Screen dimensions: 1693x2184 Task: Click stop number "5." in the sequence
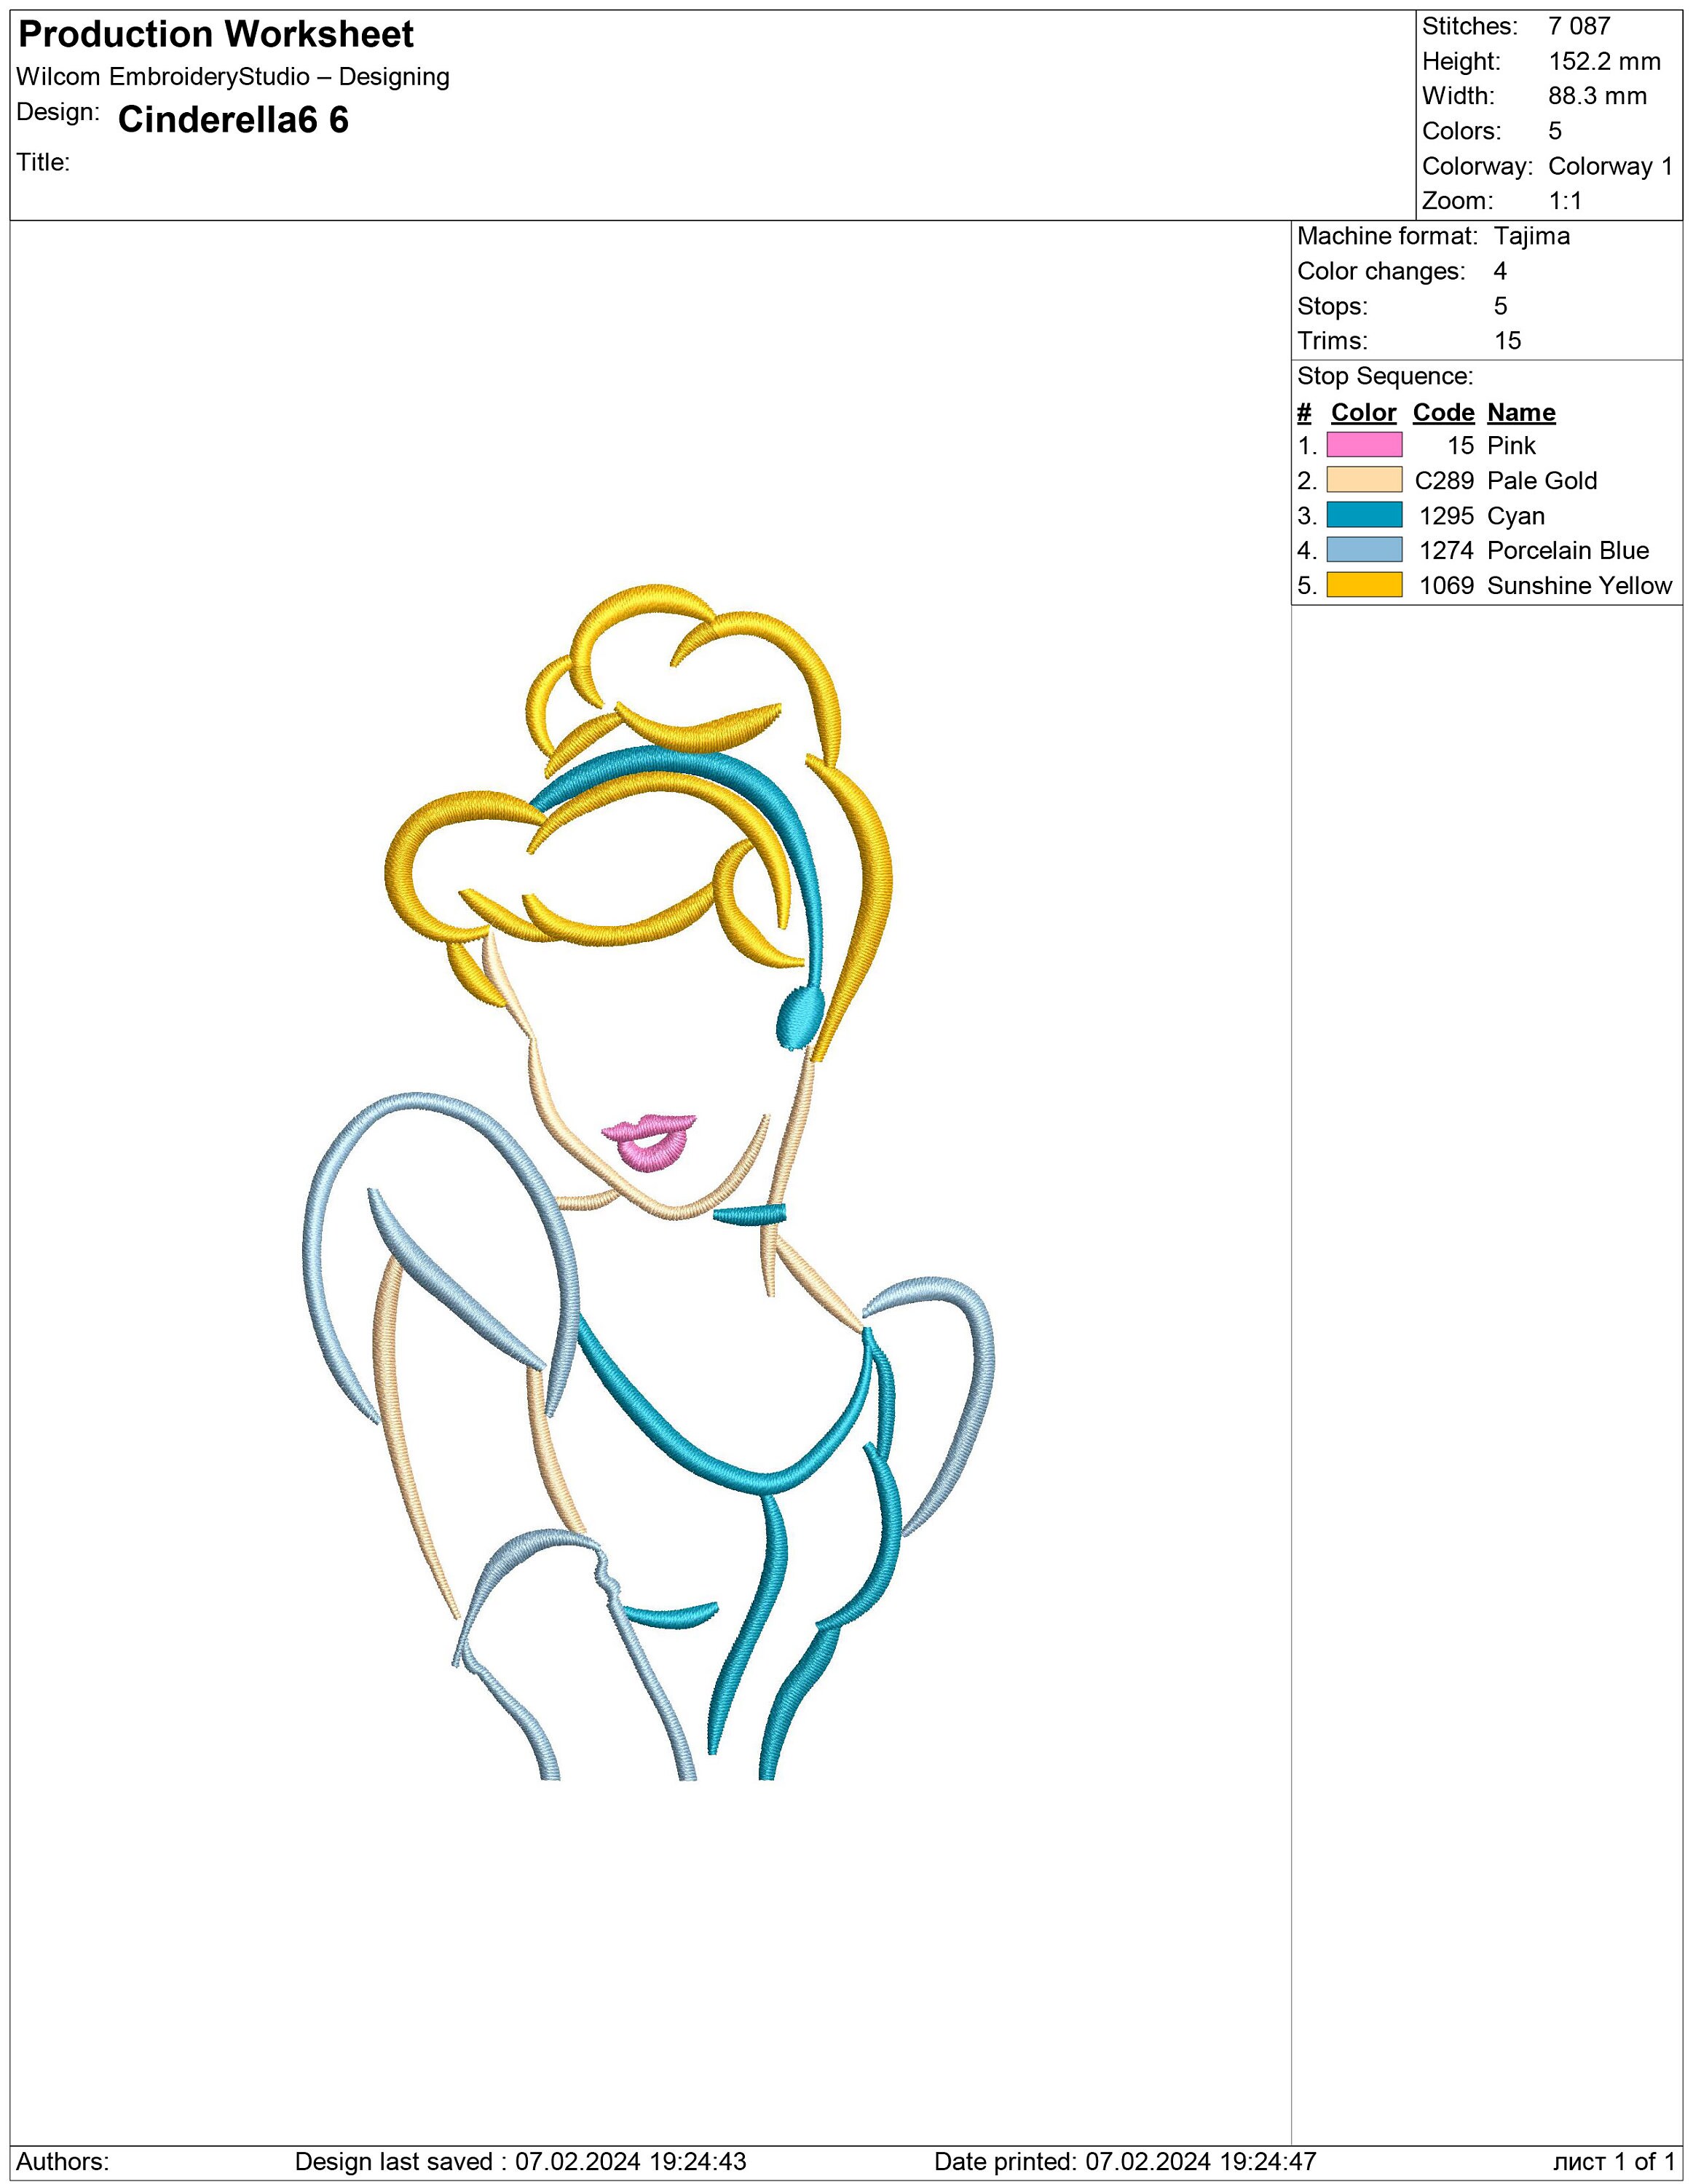tap(1307, 586)
